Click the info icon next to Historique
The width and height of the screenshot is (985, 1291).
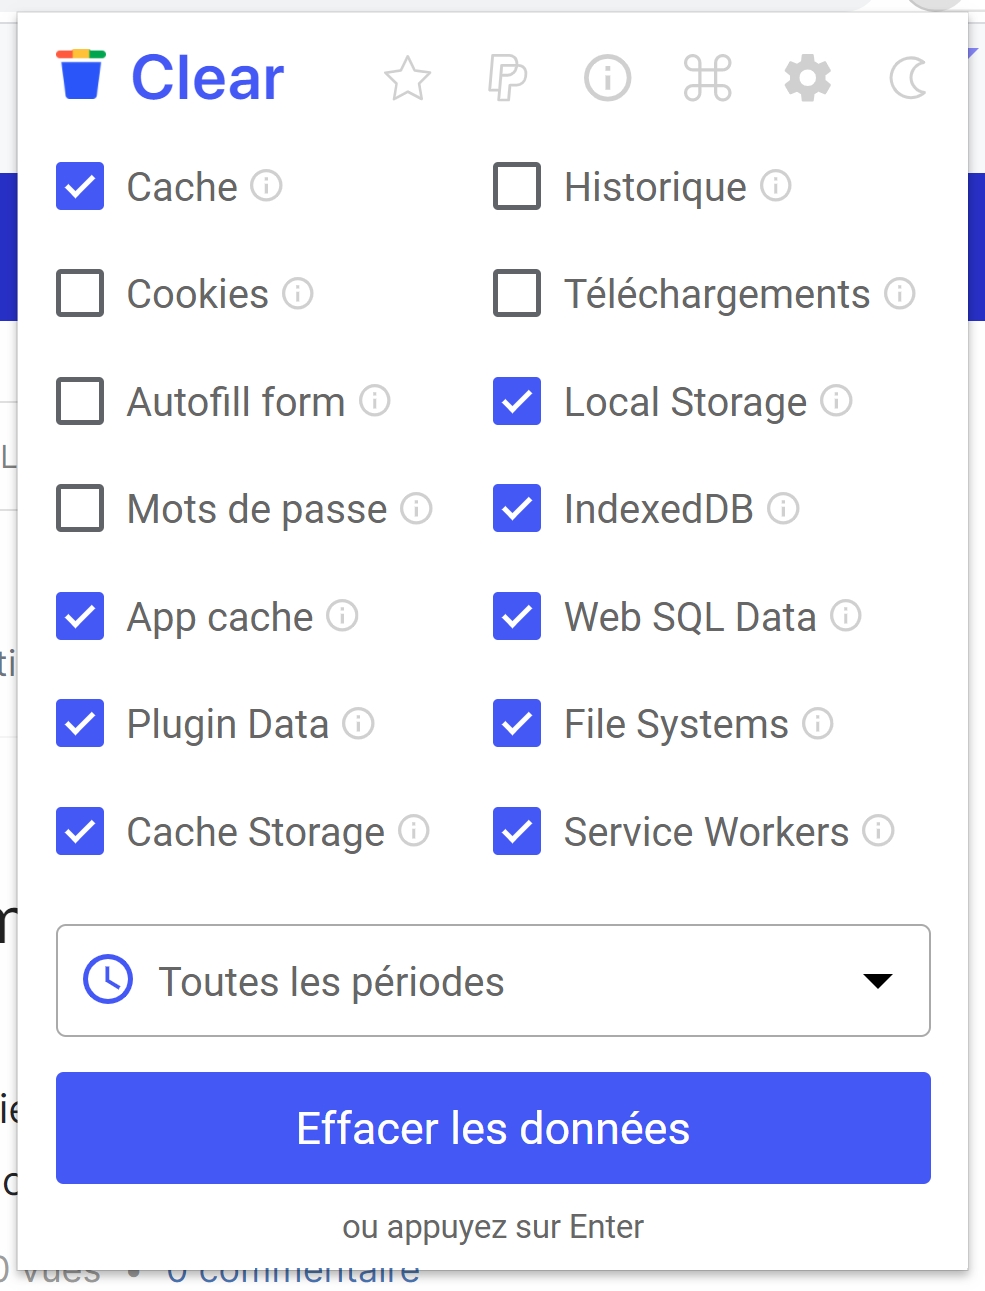[x=776, y=185]
